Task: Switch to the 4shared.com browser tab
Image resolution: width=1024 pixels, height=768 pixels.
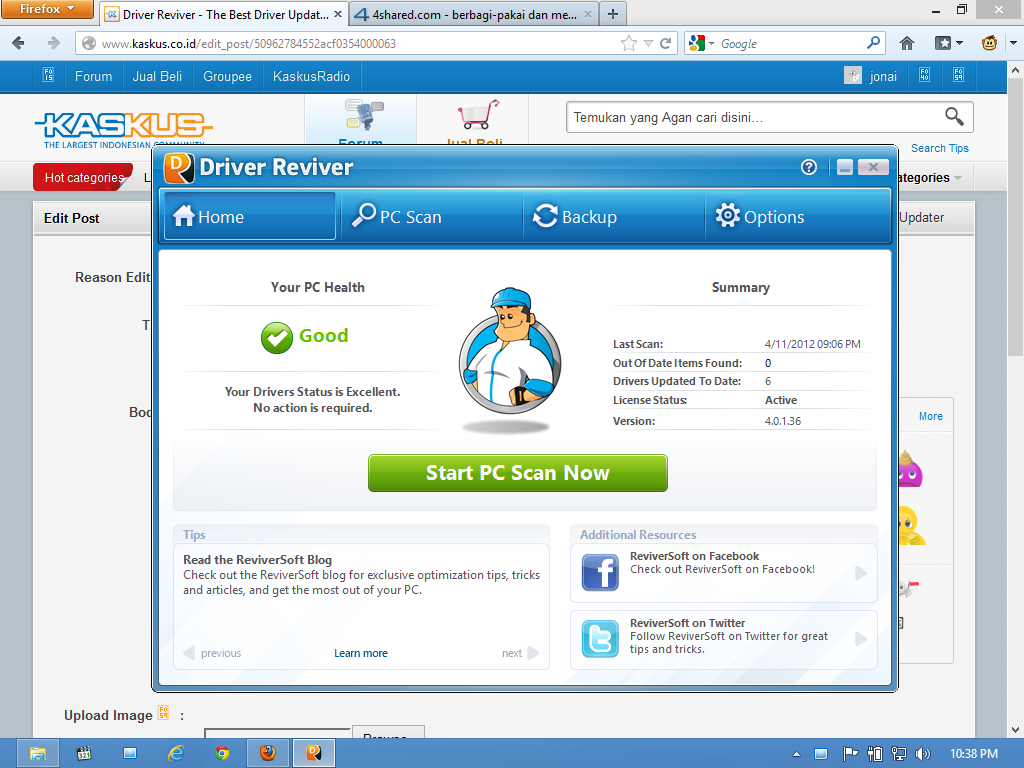Action: [474, 14]
